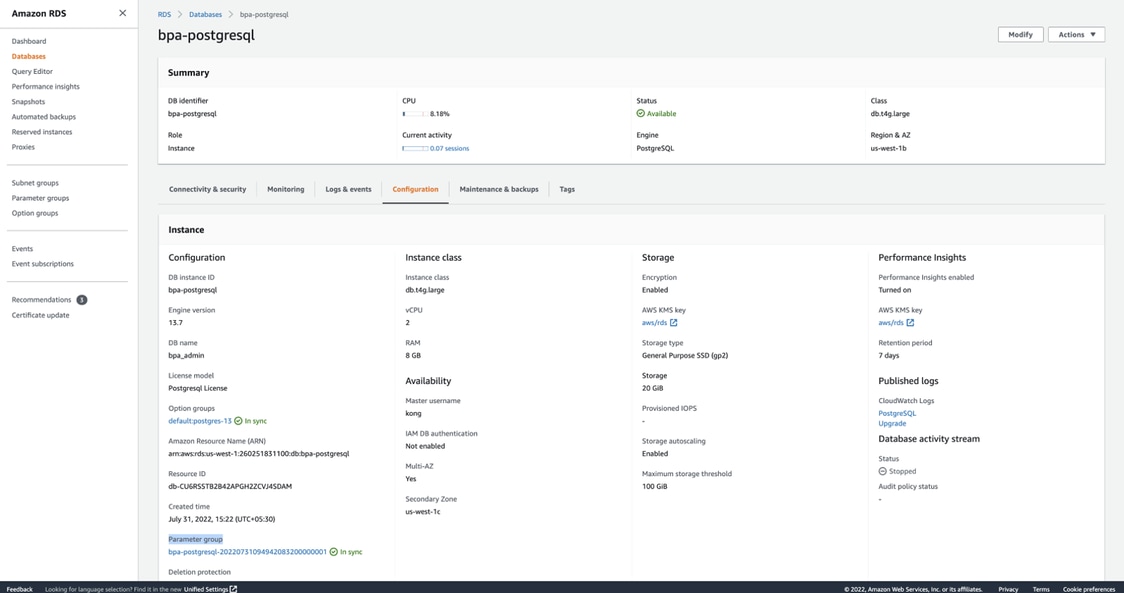Click the 0.07 sessions link
Image resolution: width=1124 pixels, height=593 pixels.
449,148
